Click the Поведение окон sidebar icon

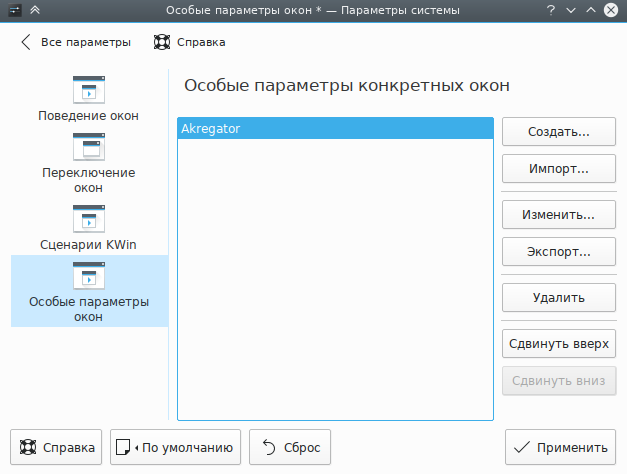89,90
